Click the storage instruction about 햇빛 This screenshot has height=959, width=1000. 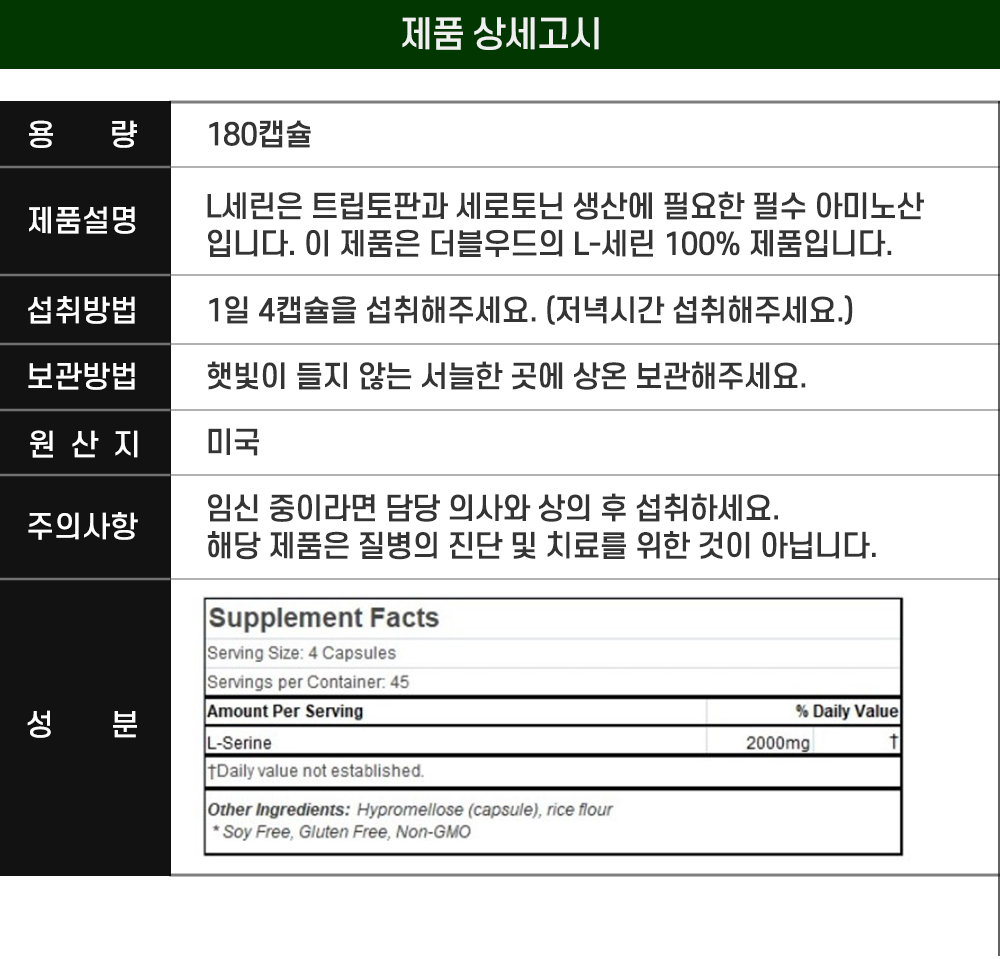tap(505, 377)
